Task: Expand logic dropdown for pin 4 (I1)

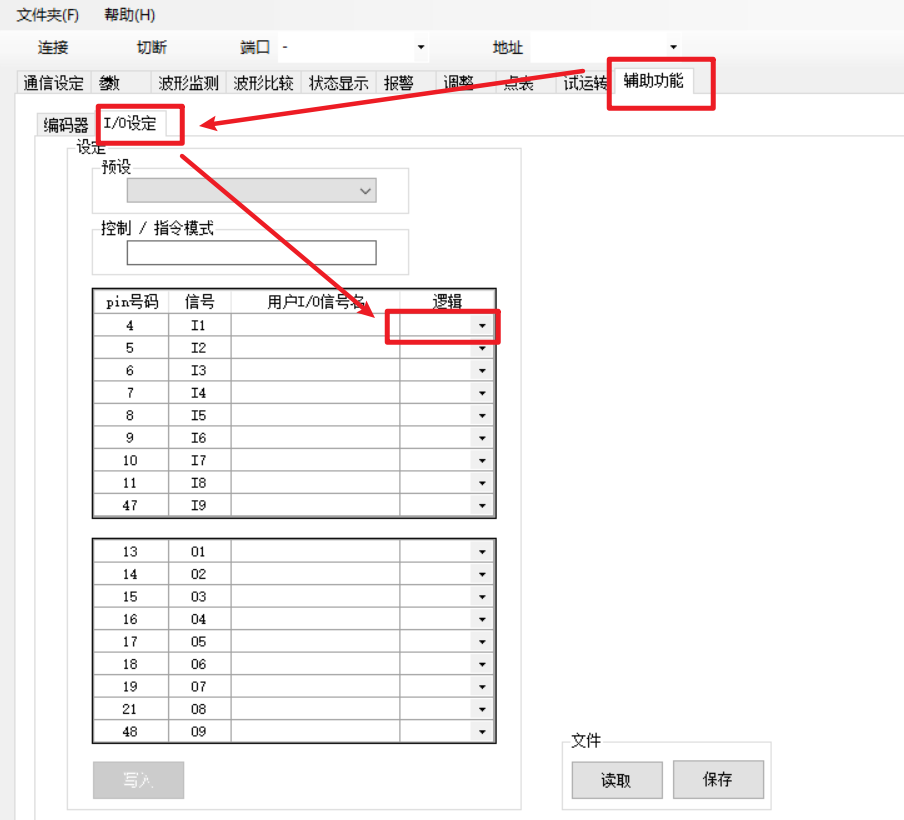Action: 482,326
